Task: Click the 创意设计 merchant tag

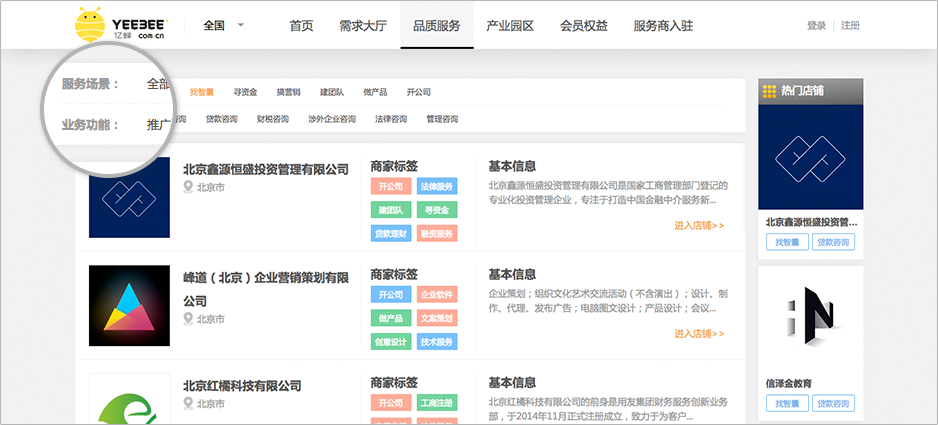Action: point(391,342)
